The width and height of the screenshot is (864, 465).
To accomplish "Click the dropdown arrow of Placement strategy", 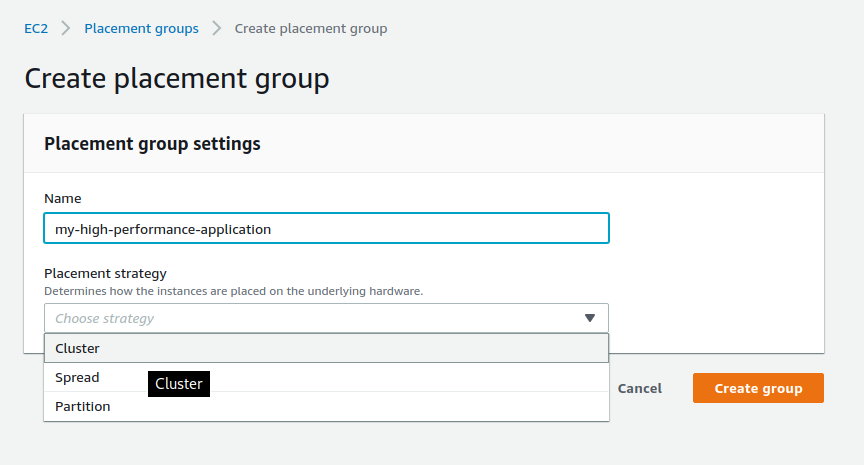I will coord(590,318).
